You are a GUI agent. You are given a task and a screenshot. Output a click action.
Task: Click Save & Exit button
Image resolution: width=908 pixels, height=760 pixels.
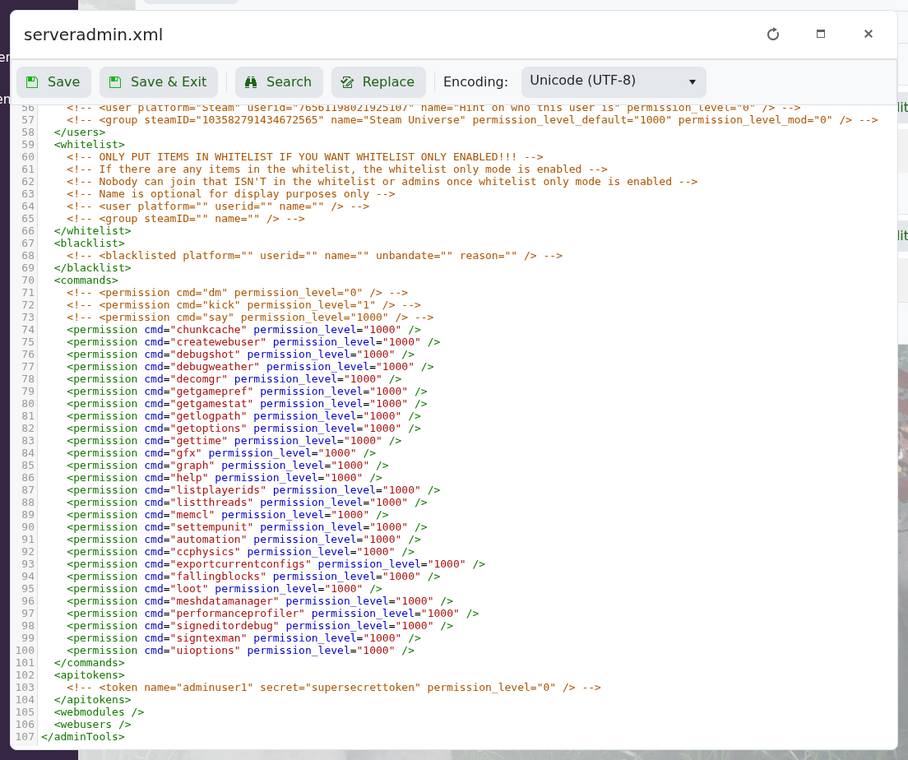coord(158,82)
